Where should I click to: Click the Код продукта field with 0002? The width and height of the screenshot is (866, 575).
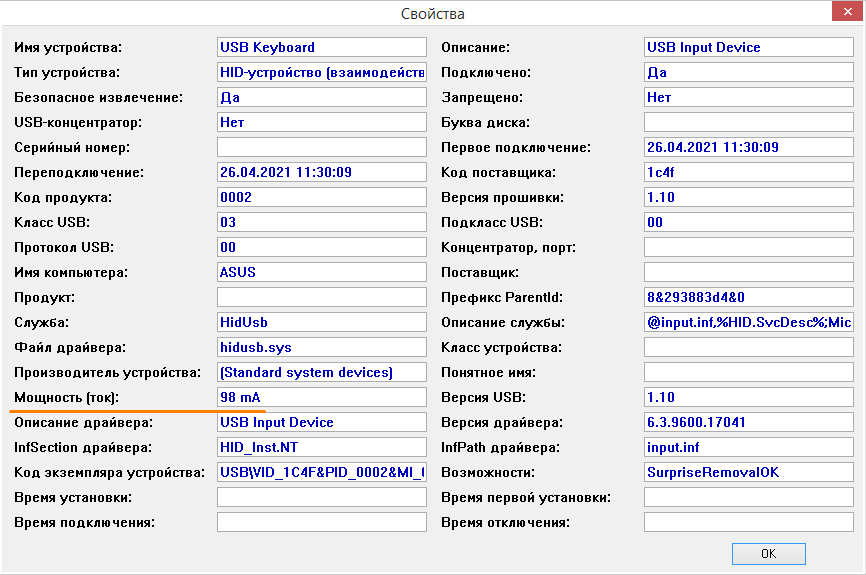click(321, 197)
